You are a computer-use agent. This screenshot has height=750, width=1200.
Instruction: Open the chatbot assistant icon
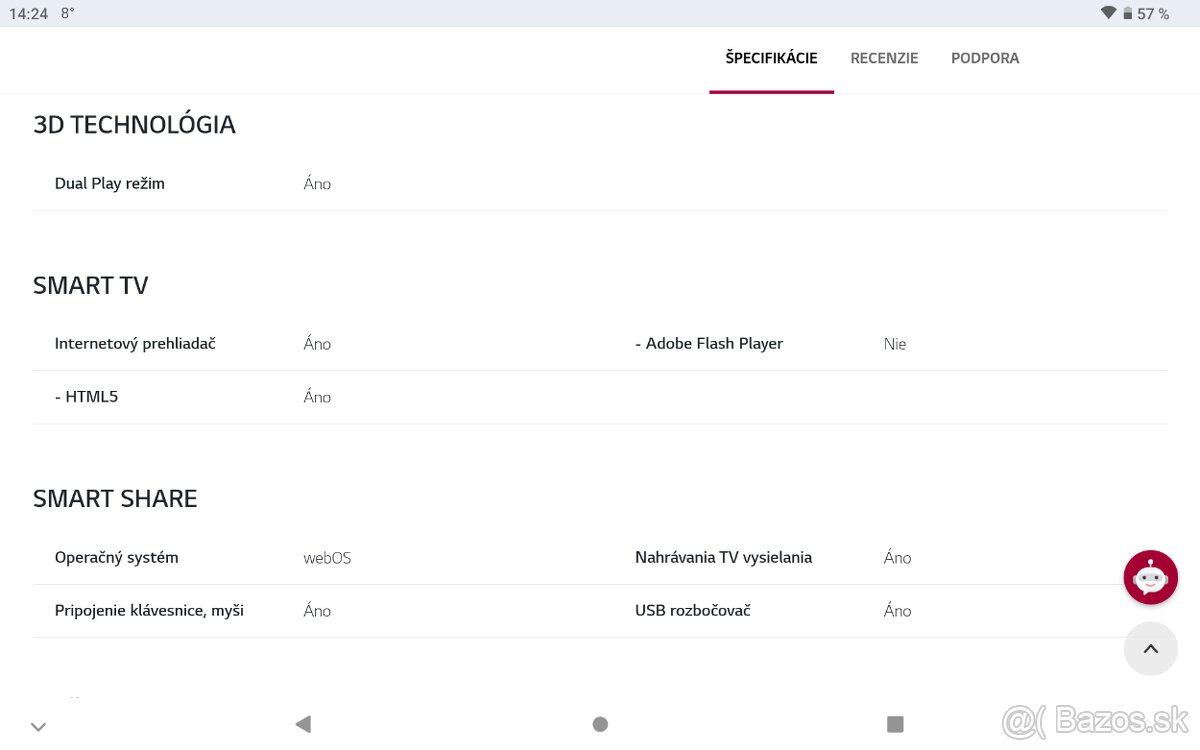click(1151, 577)
